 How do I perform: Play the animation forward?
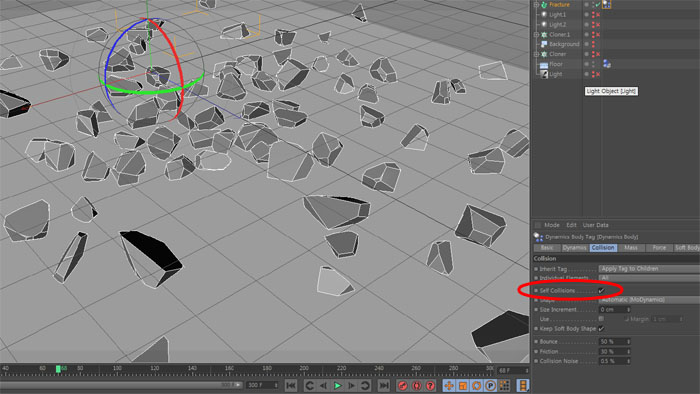(x=338, y=385)
